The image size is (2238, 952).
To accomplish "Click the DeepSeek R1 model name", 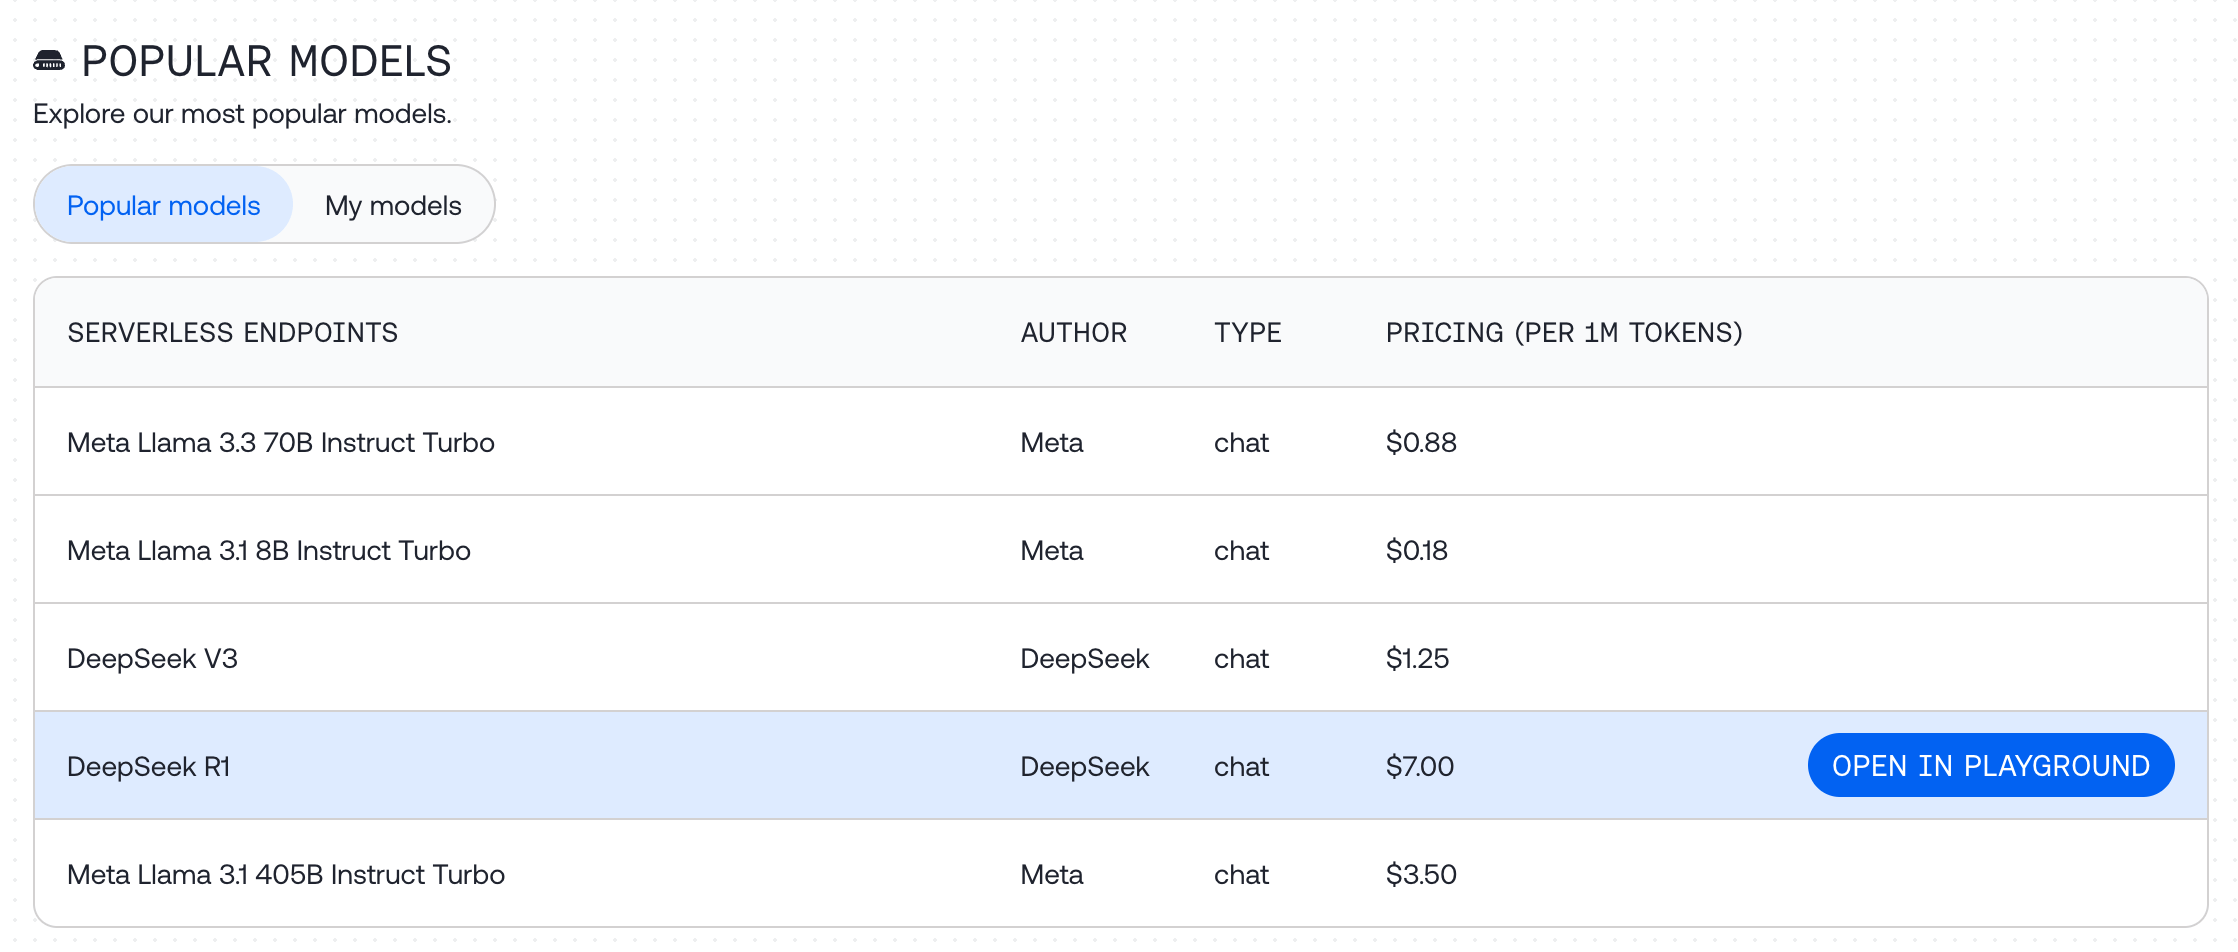I will (x=149, y=766).
